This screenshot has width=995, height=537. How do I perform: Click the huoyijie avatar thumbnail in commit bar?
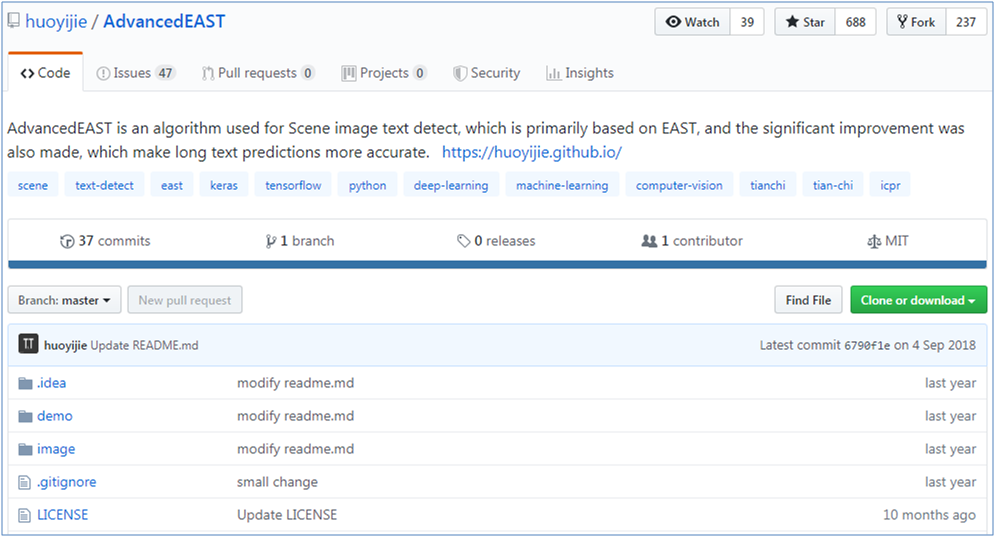(28, 345)
